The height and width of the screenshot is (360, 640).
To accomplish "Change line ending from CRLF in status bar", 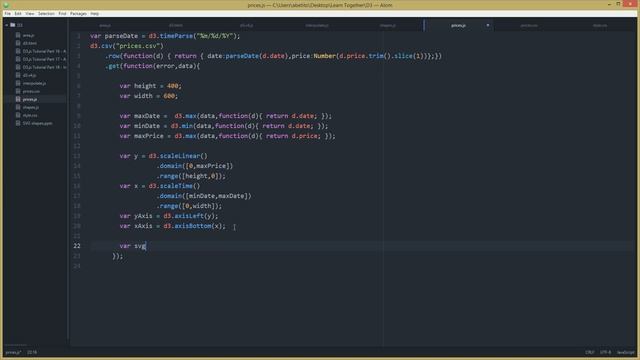I will point(590,352).
